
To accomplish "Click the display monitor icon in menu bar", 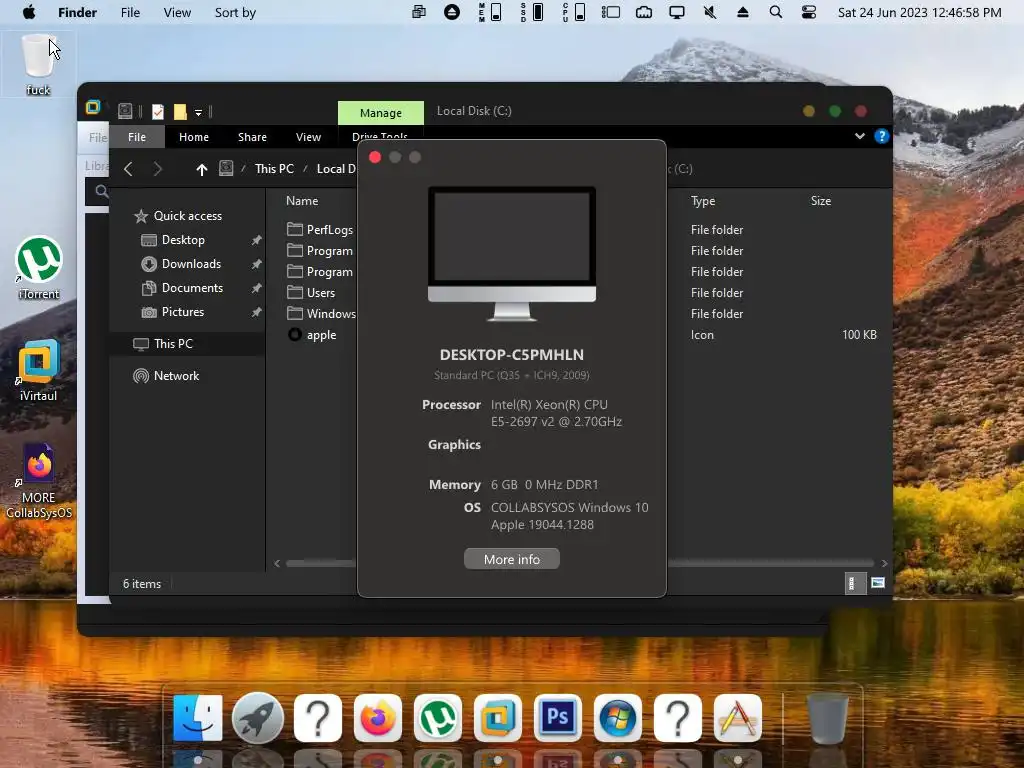I will point(677,12).
